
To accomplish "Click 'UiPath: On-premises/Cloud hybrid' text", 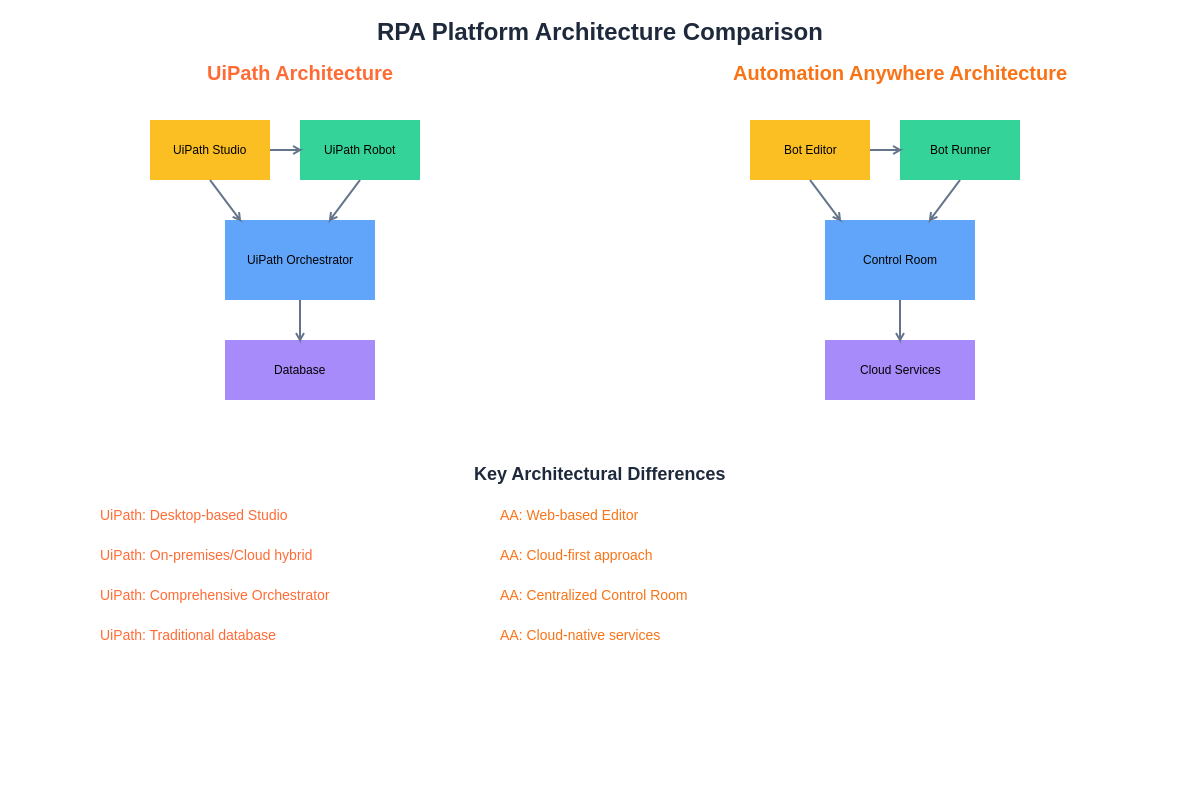I will pos(206,555).
